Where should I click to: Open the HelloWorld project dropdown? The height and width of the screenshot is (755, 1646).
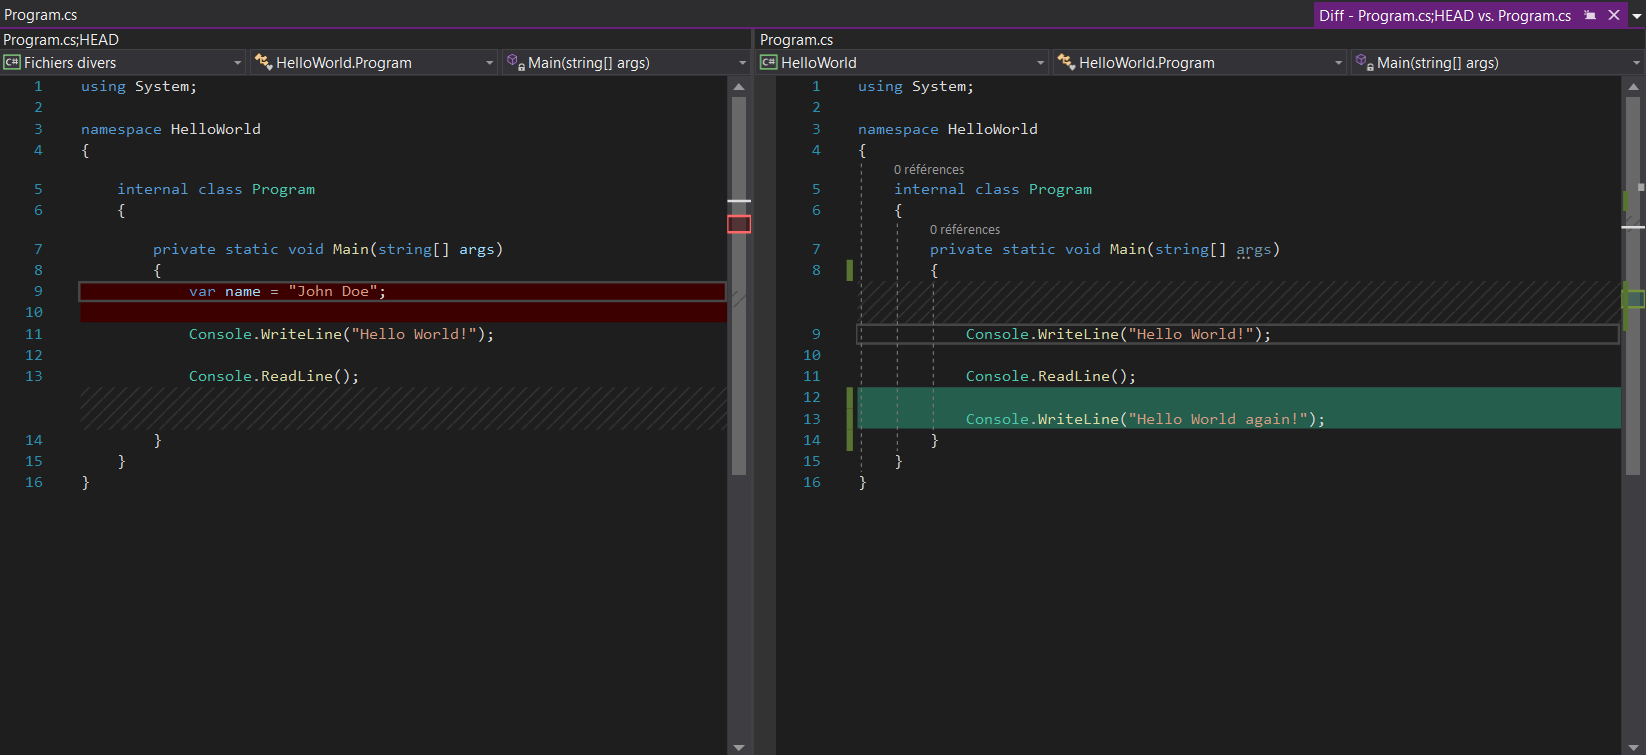pyautogui.click(x=903, y=62)
